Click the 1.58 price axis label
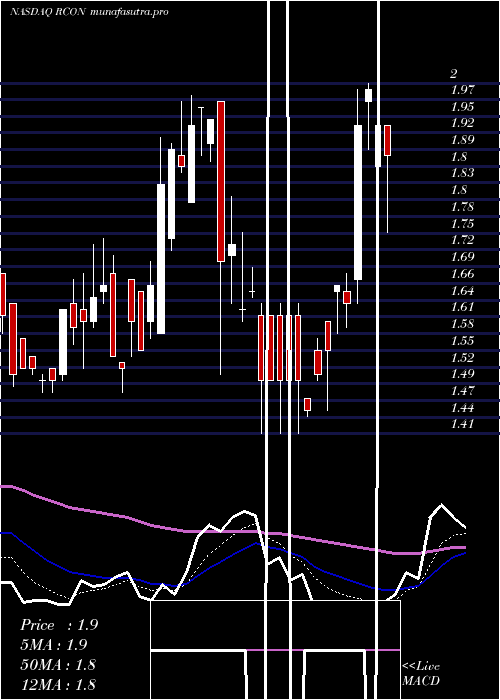Viewport: 500px width, 700px height. [462, 324]
